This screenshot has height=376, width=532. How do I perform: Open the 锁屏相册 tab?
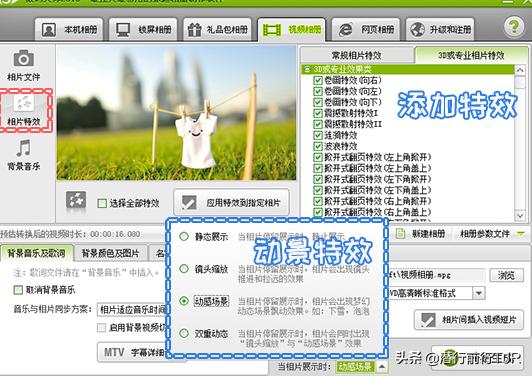pos(143,30)
